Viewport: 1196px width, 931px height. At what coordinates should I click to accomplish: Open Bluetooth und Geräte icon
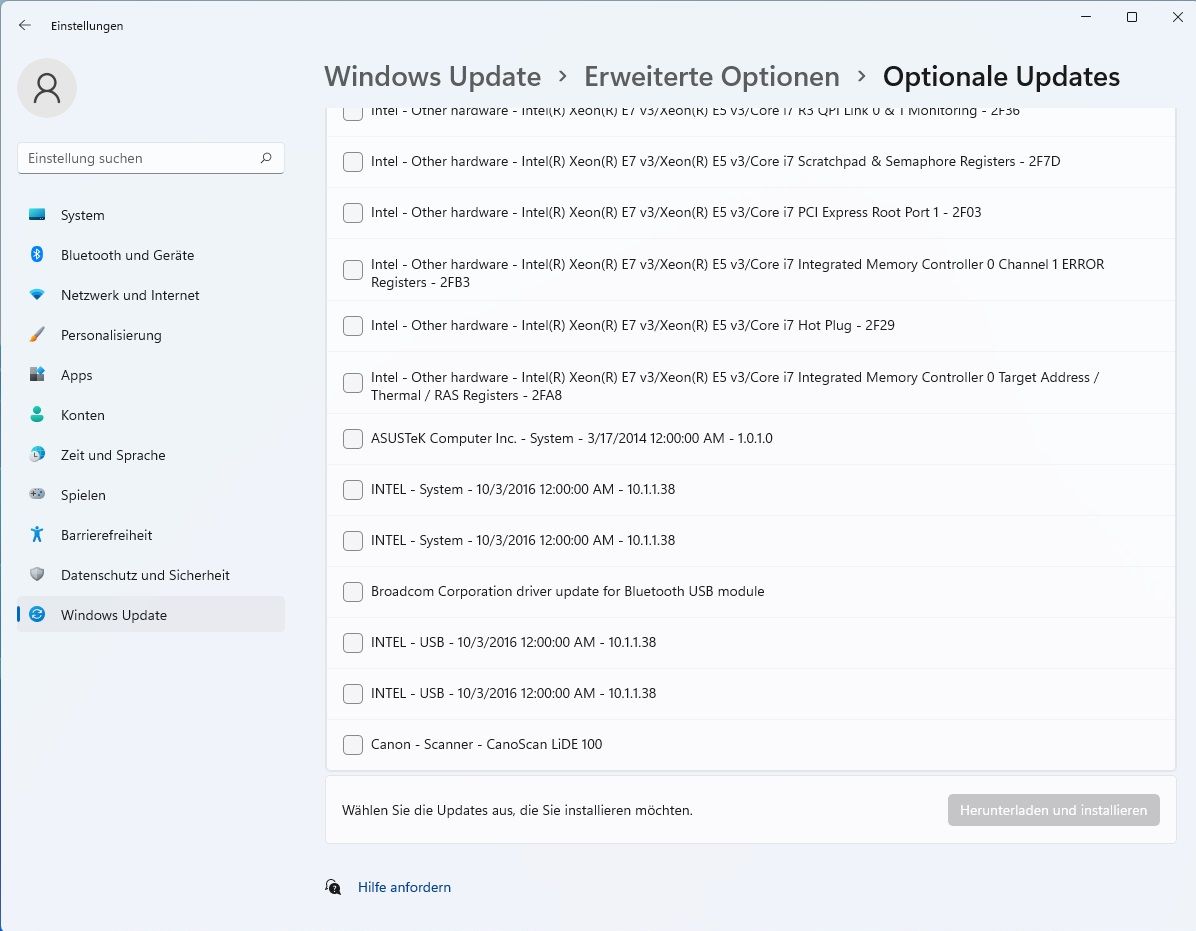point(37,255)
